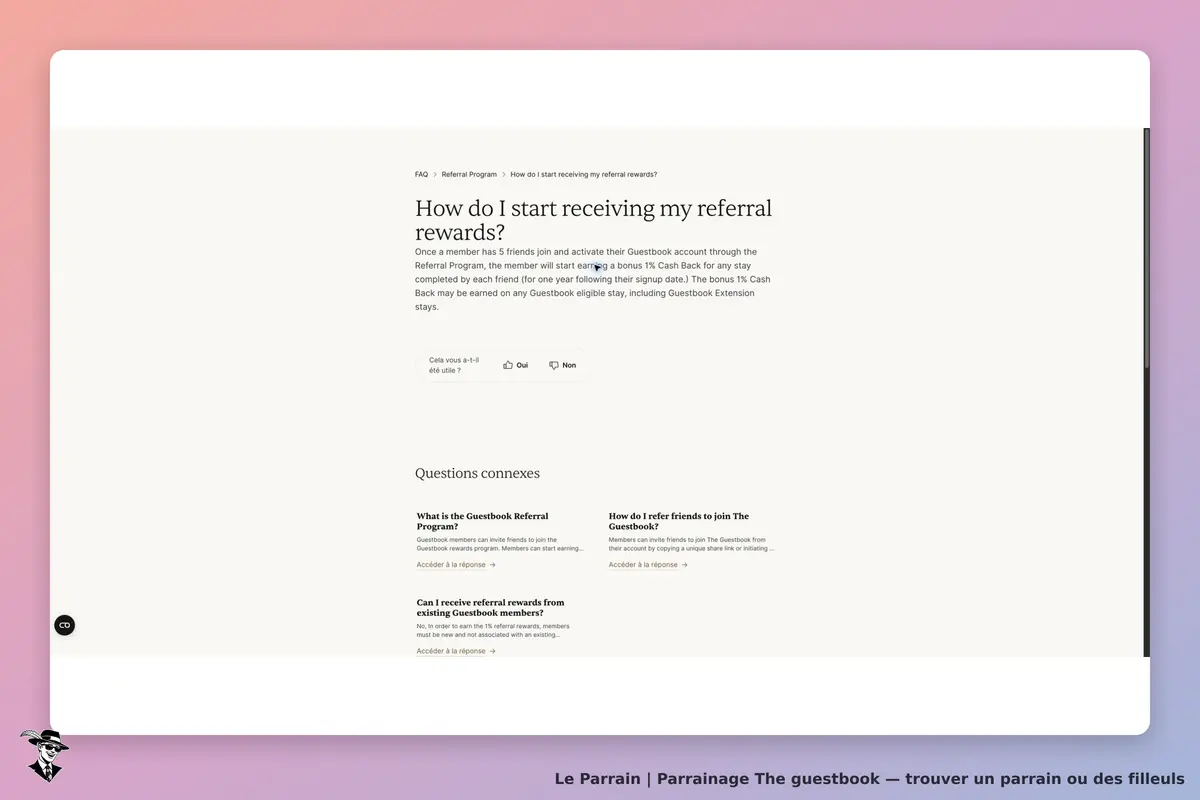Click the 'Le Parrain | Parrainage The guestbook' caption
The image size is (1200, 800).
point(870,778)
